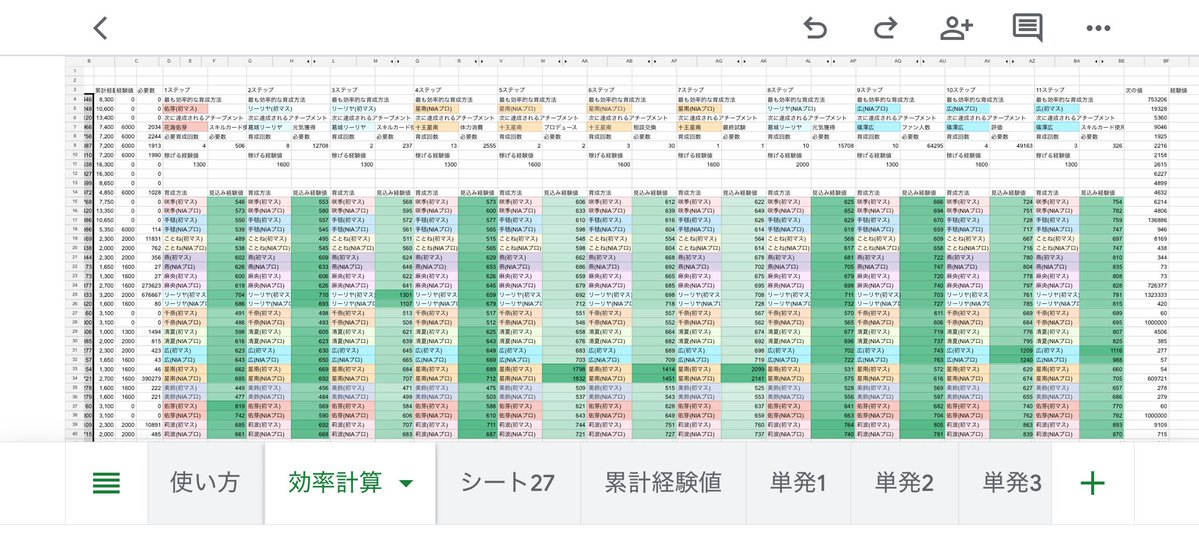This screenshot has width=1199, height=554.
Task: Undo the last edit
Action: pos(815,28)
